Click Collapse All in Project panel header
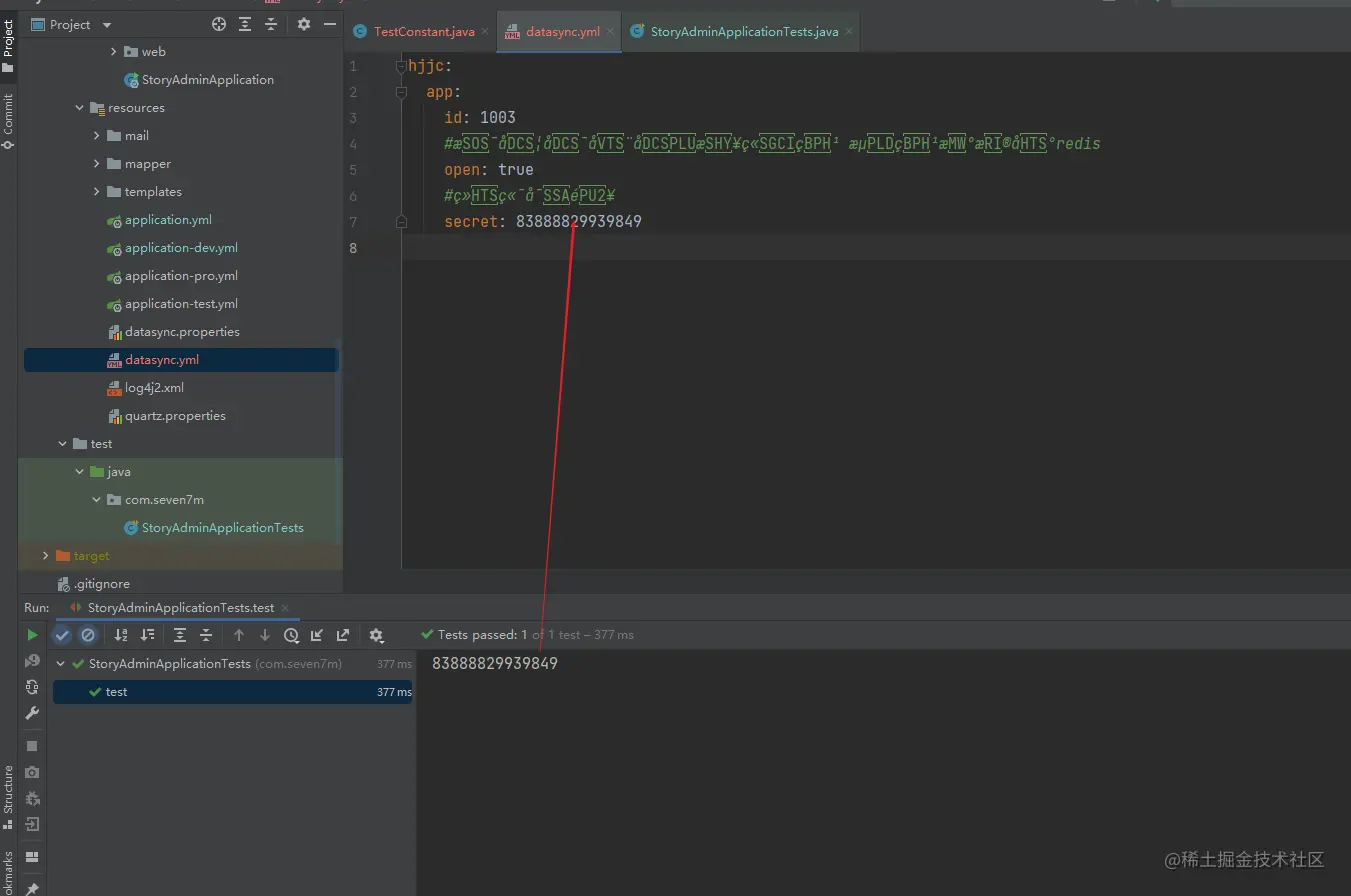Screen dimensions: 1351x896 (273, 24)
